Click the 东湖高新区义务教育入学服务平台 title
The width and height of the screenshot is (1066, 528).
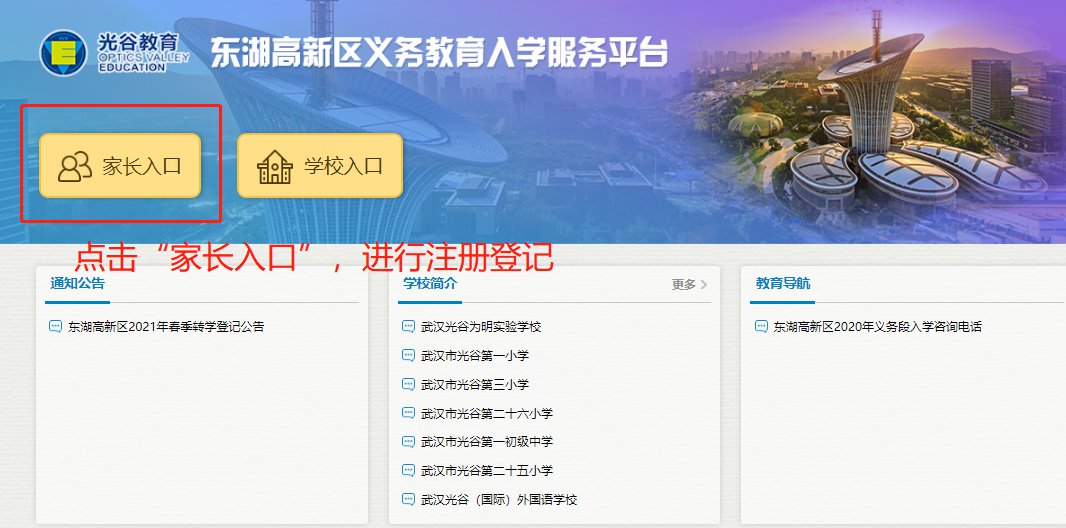[x=439, y=52]
